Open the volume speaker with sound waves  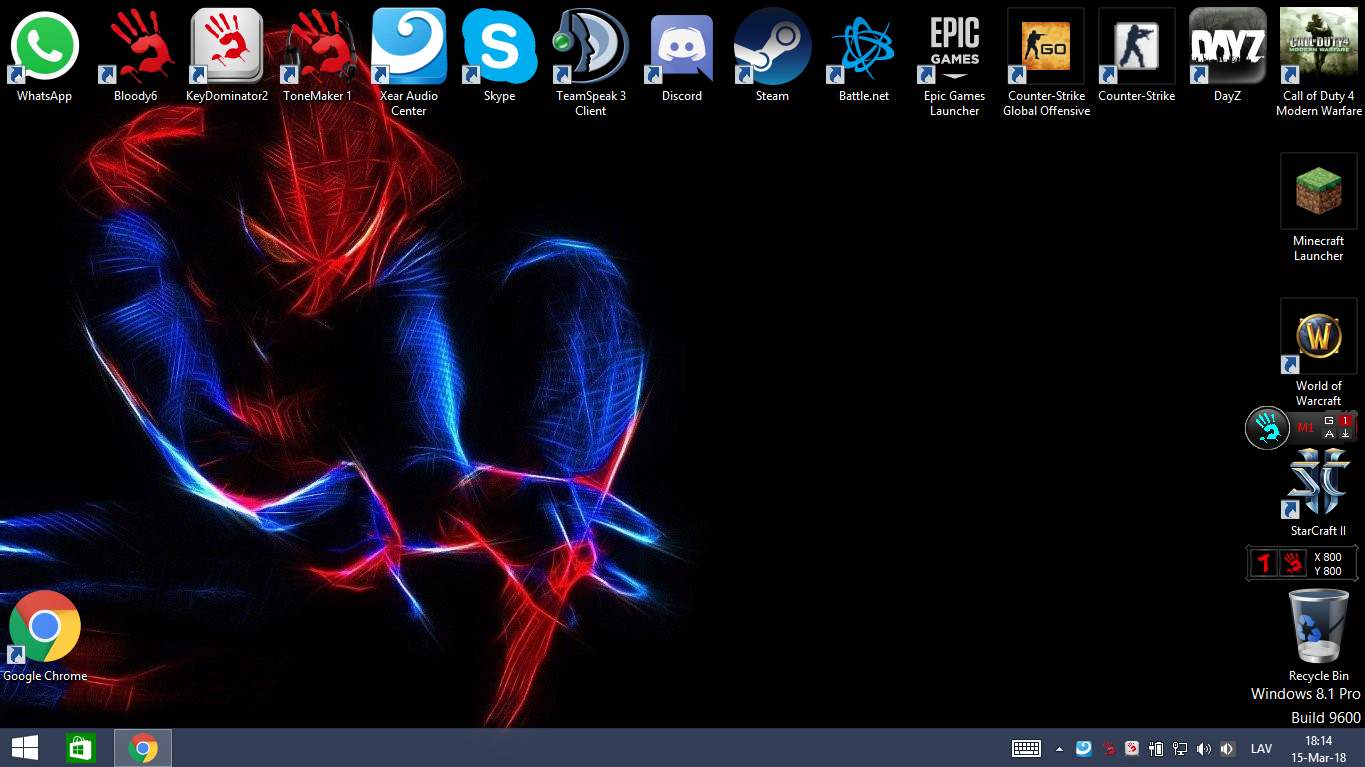(x=1204, y=748)
